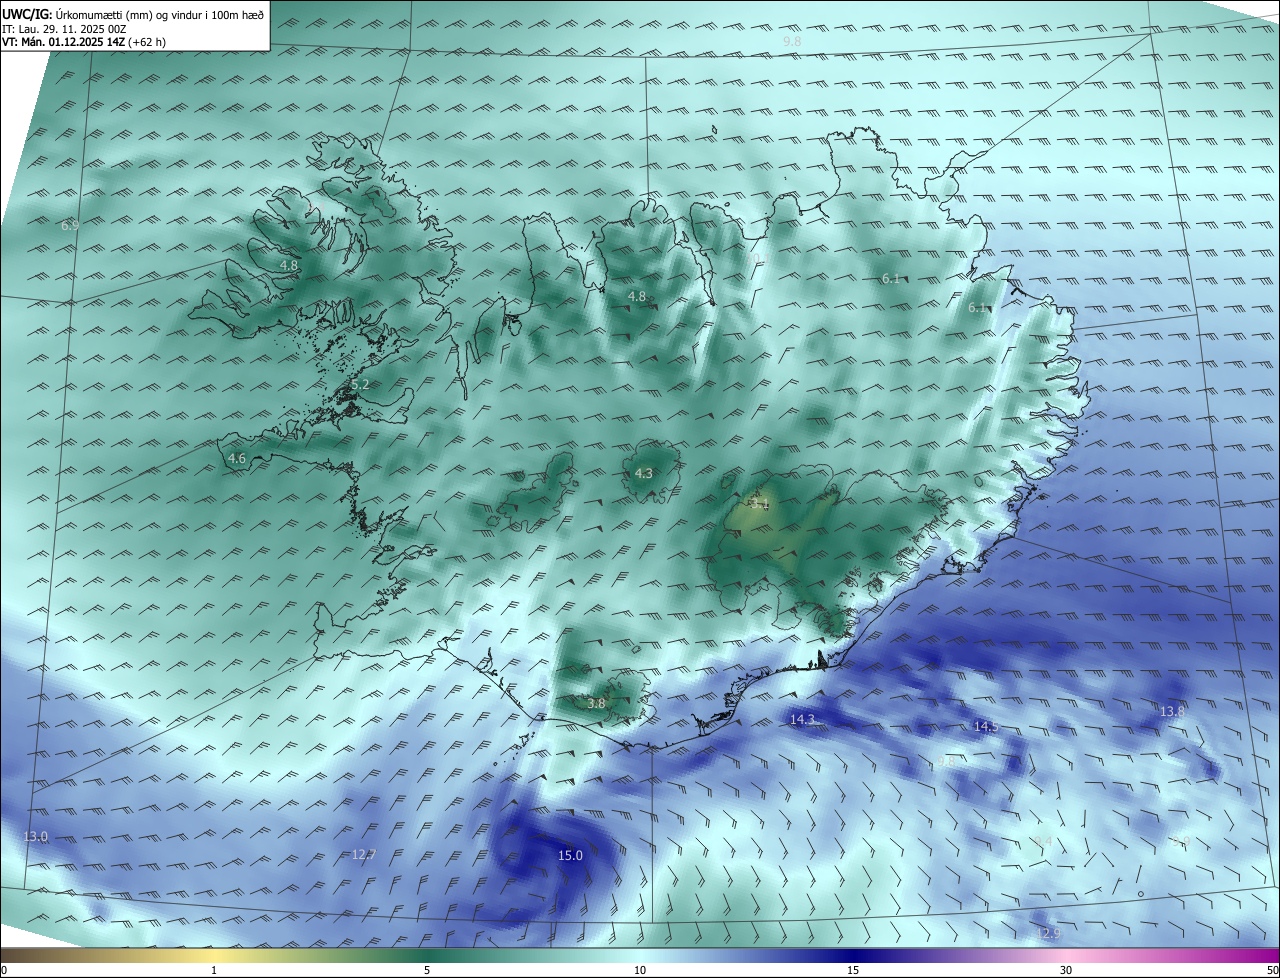Click the 5 tick on the color scale
Screen dimensions: 1280x978
(x=427, y=970)
